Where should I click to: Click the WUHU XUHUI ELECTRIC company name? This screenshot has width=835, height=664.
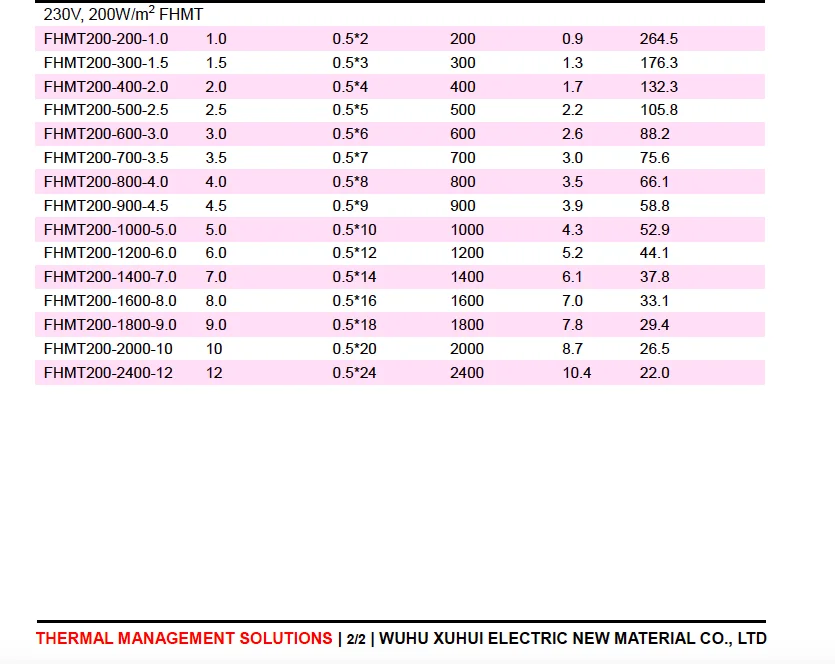coord(573,638)
